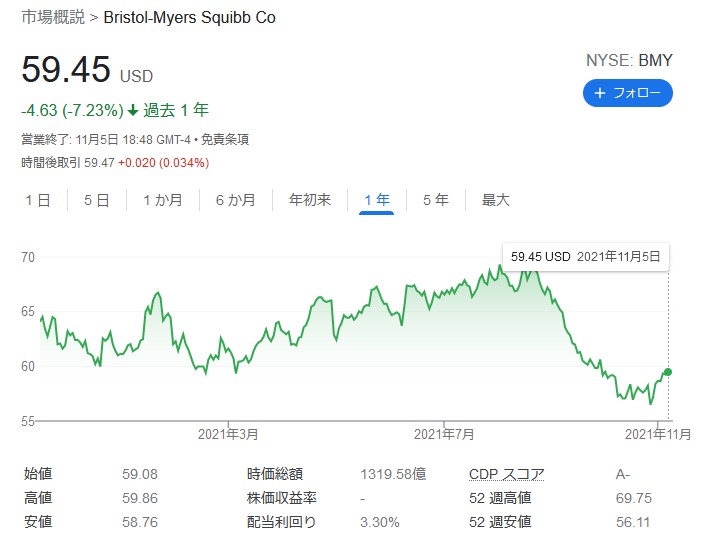Click the after-hours value 59.47
Viewport: 706px width, 541px height.
(x=100, y=162)
